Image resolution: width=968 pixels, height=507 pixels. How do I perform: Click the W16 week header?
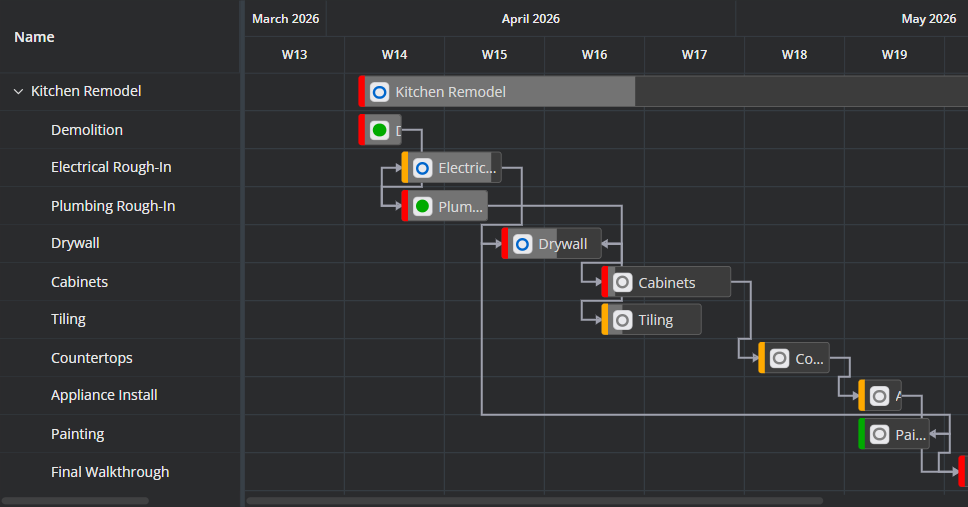pos(595,54)
